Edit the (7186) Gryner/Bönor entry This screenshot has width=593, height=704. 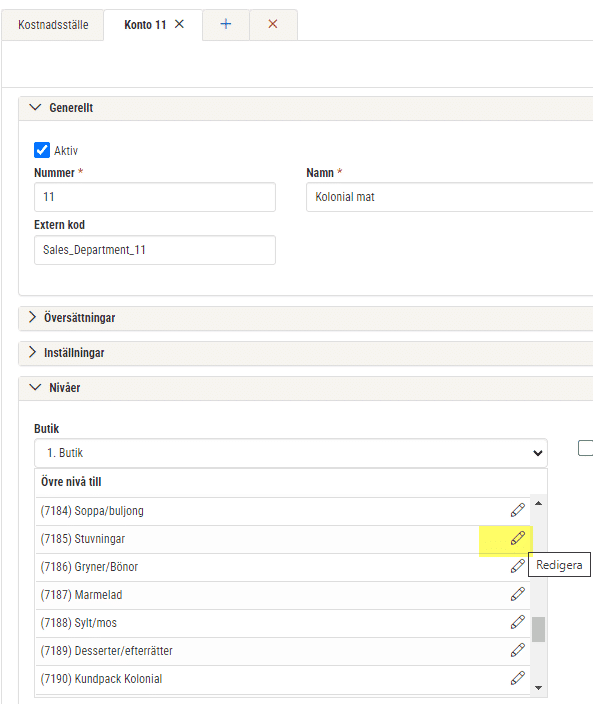tap(518, 566)
